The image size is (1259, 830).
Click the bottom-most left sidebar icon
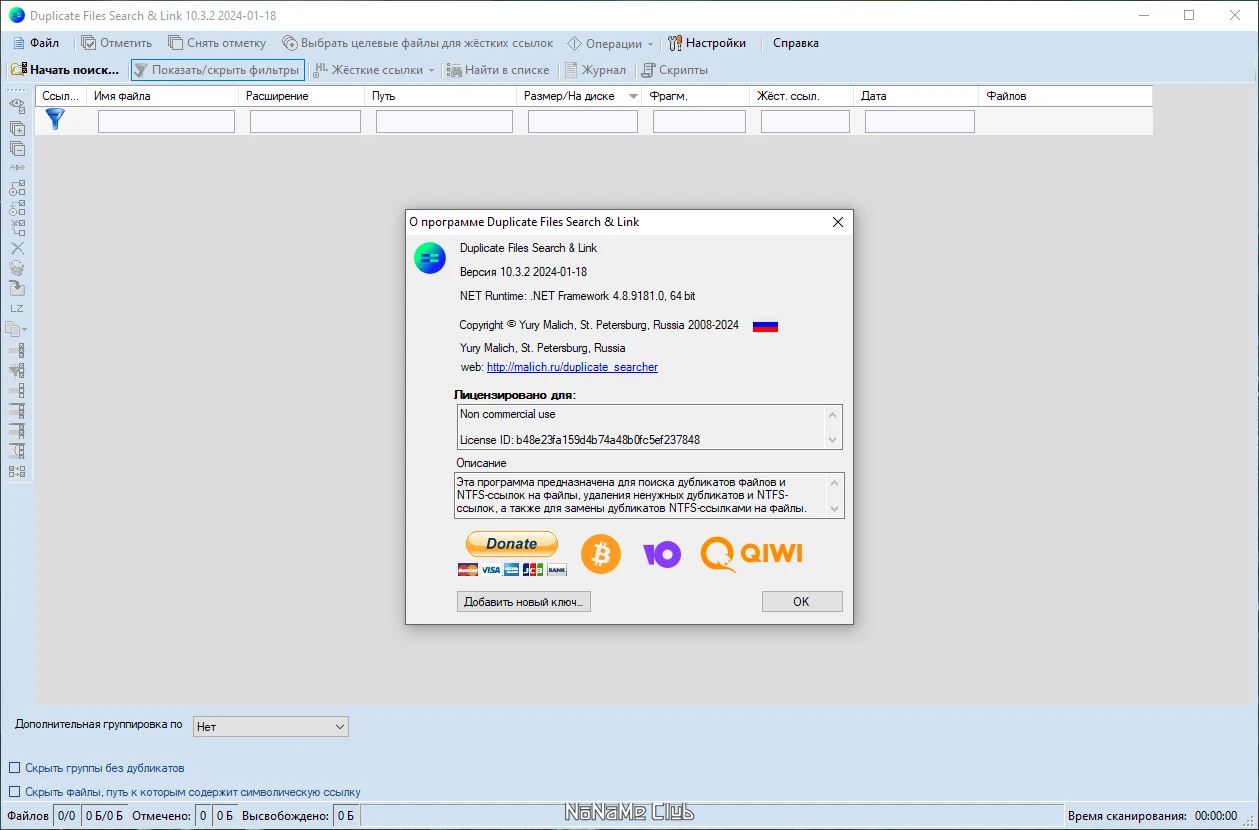[17, 471]
